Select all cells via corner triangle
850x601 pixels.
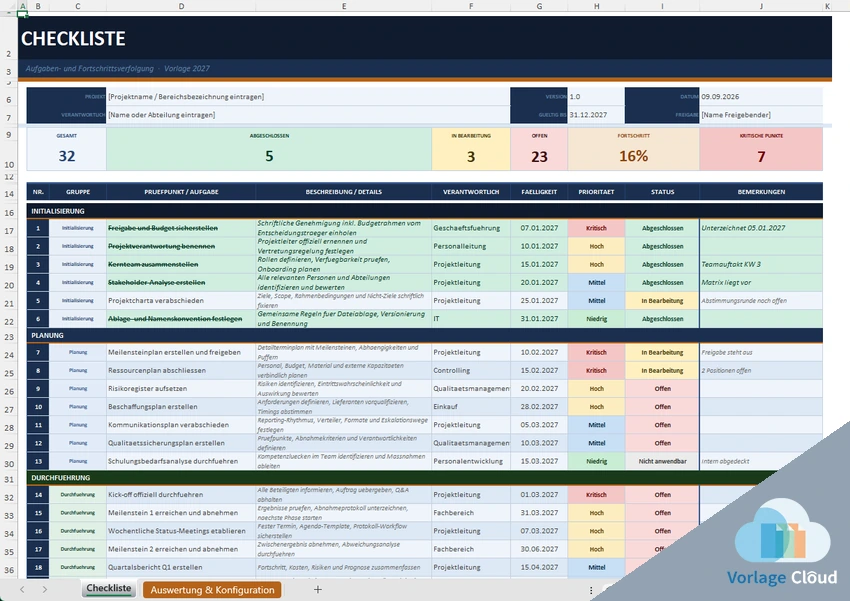(9, 6)
